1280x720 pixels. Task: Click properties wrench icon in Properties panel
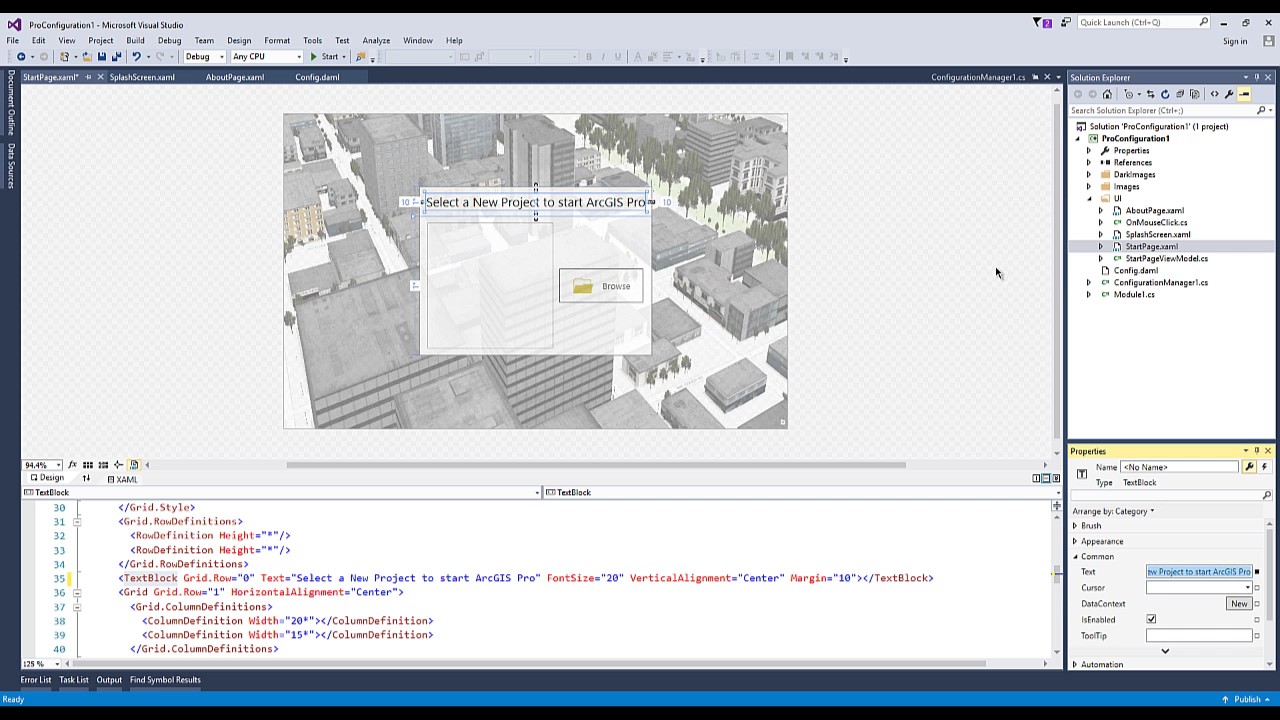[1249, 467]
